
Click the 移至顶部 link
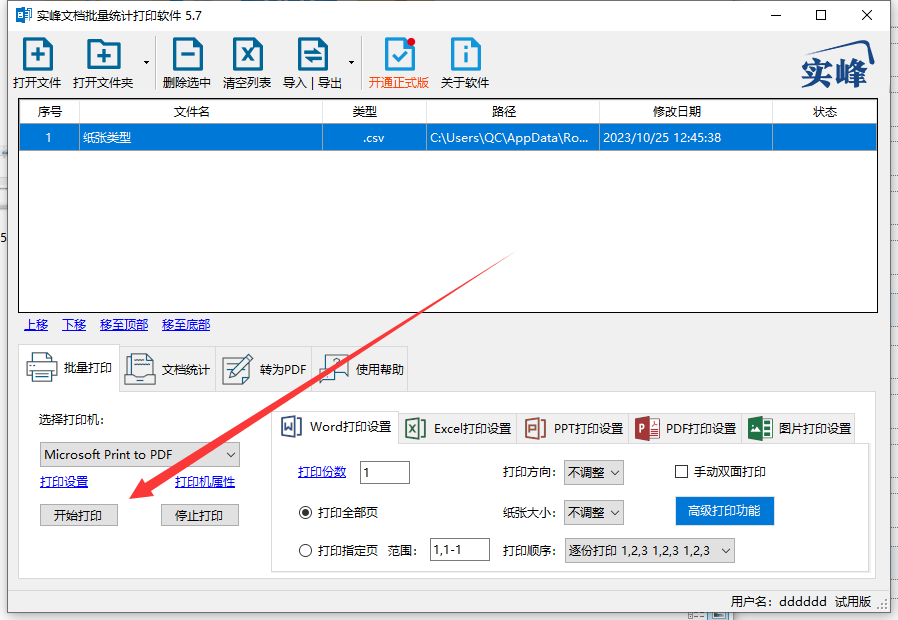click(x=124, y=325)
